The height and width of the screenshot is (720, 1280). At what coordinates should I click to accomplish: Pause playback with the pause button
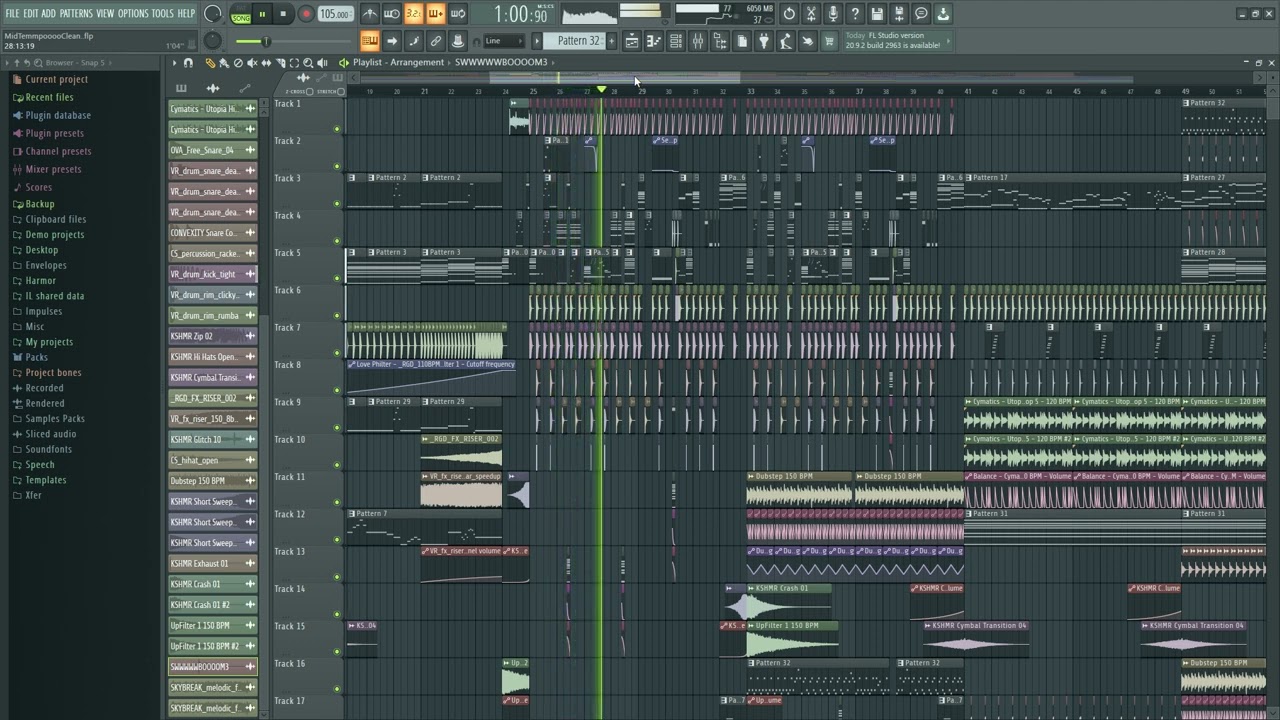point(262,14)
